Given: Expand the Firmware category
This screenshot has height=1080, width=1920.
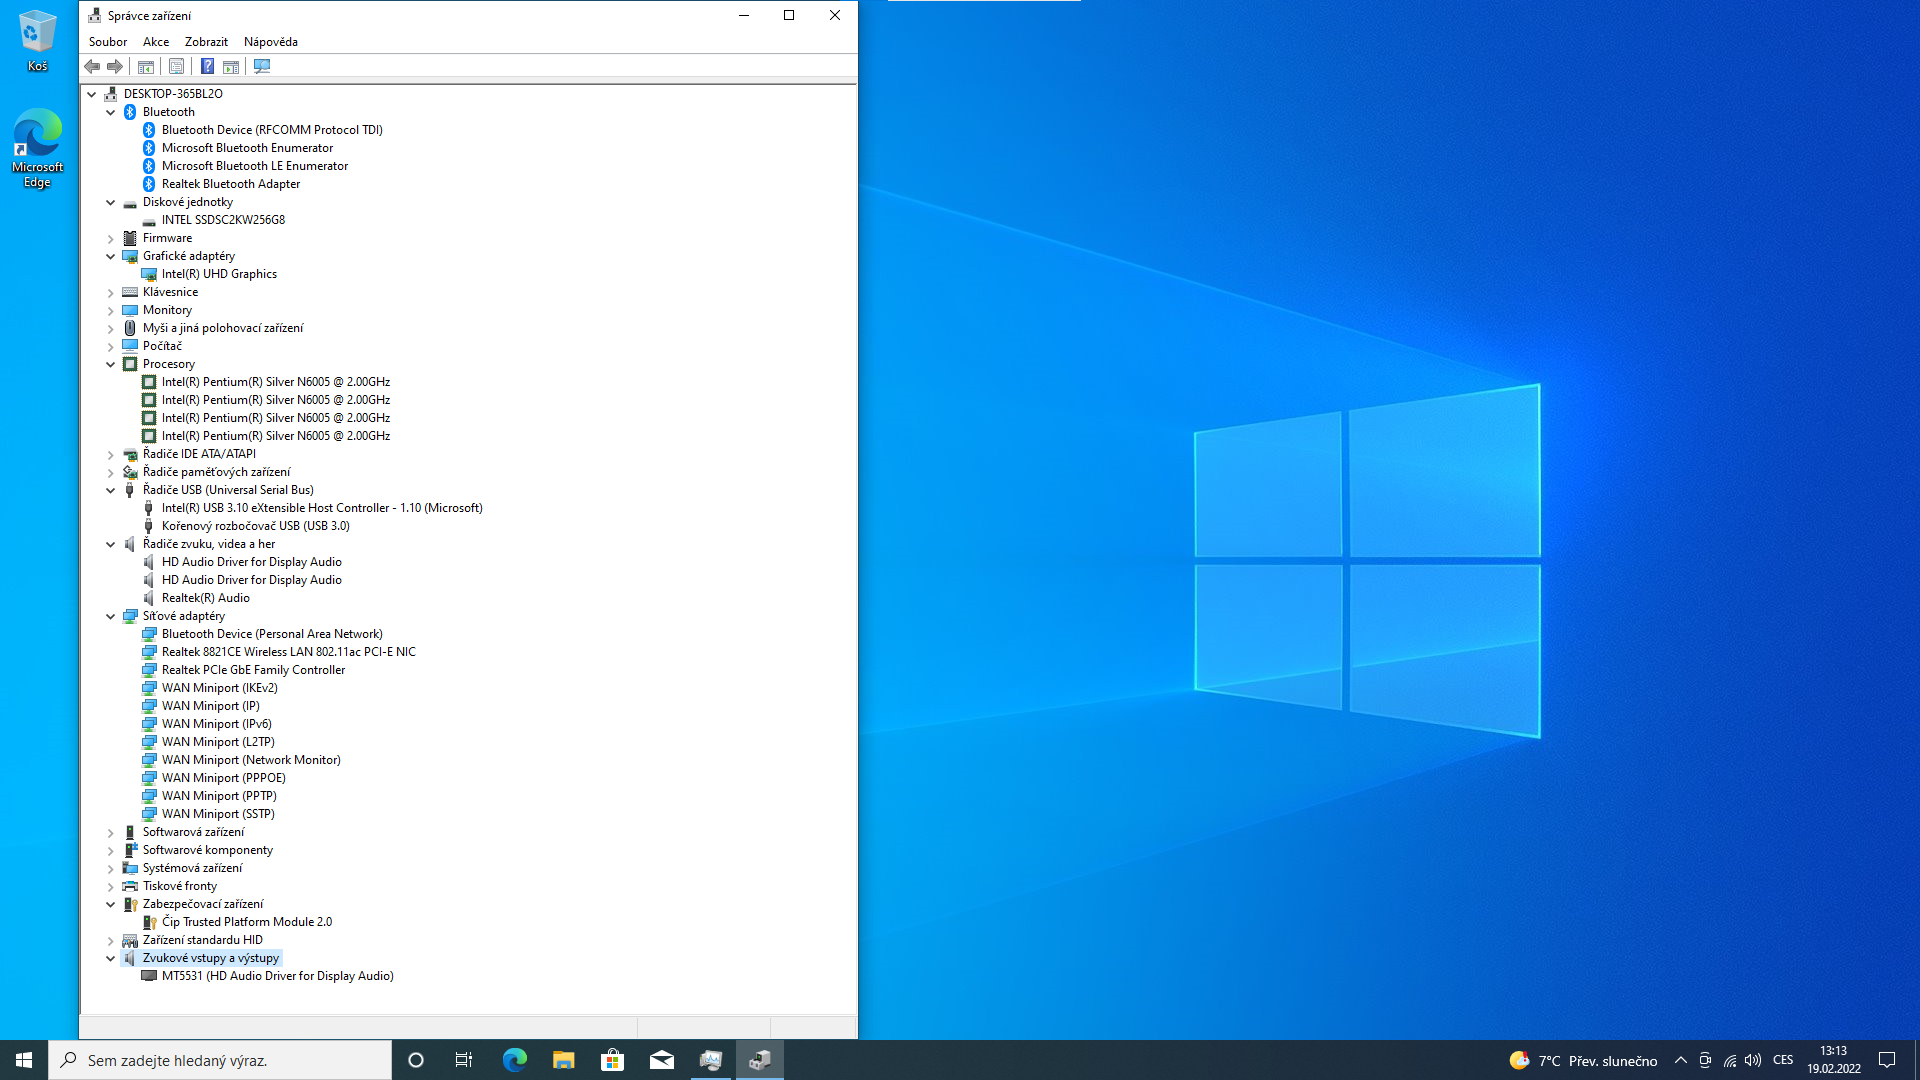Looking at the screenshot, I should 111,238.
